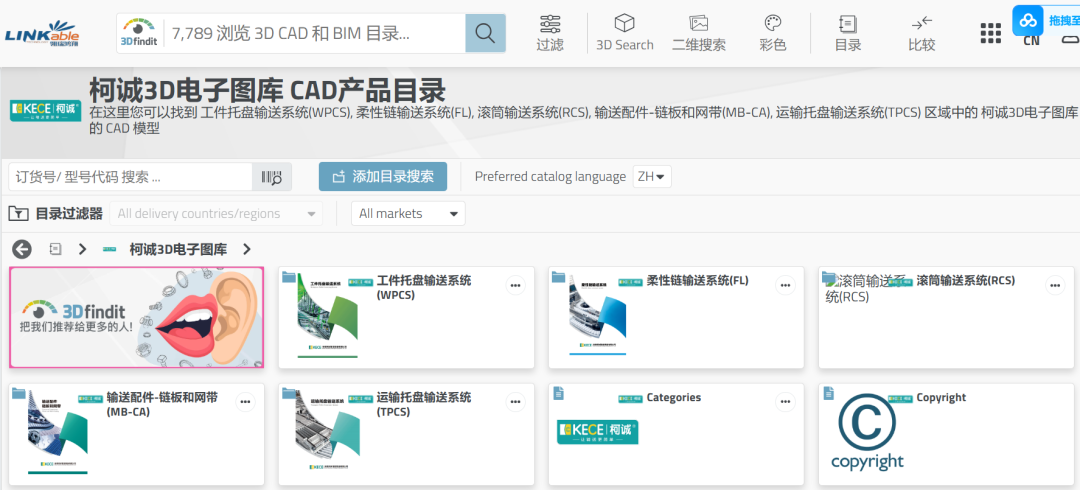Open the All delivery countries/regions dropdown
The width and height of the screenshot is (1080, 490).
pyautogui.click(x=218, y=214)
